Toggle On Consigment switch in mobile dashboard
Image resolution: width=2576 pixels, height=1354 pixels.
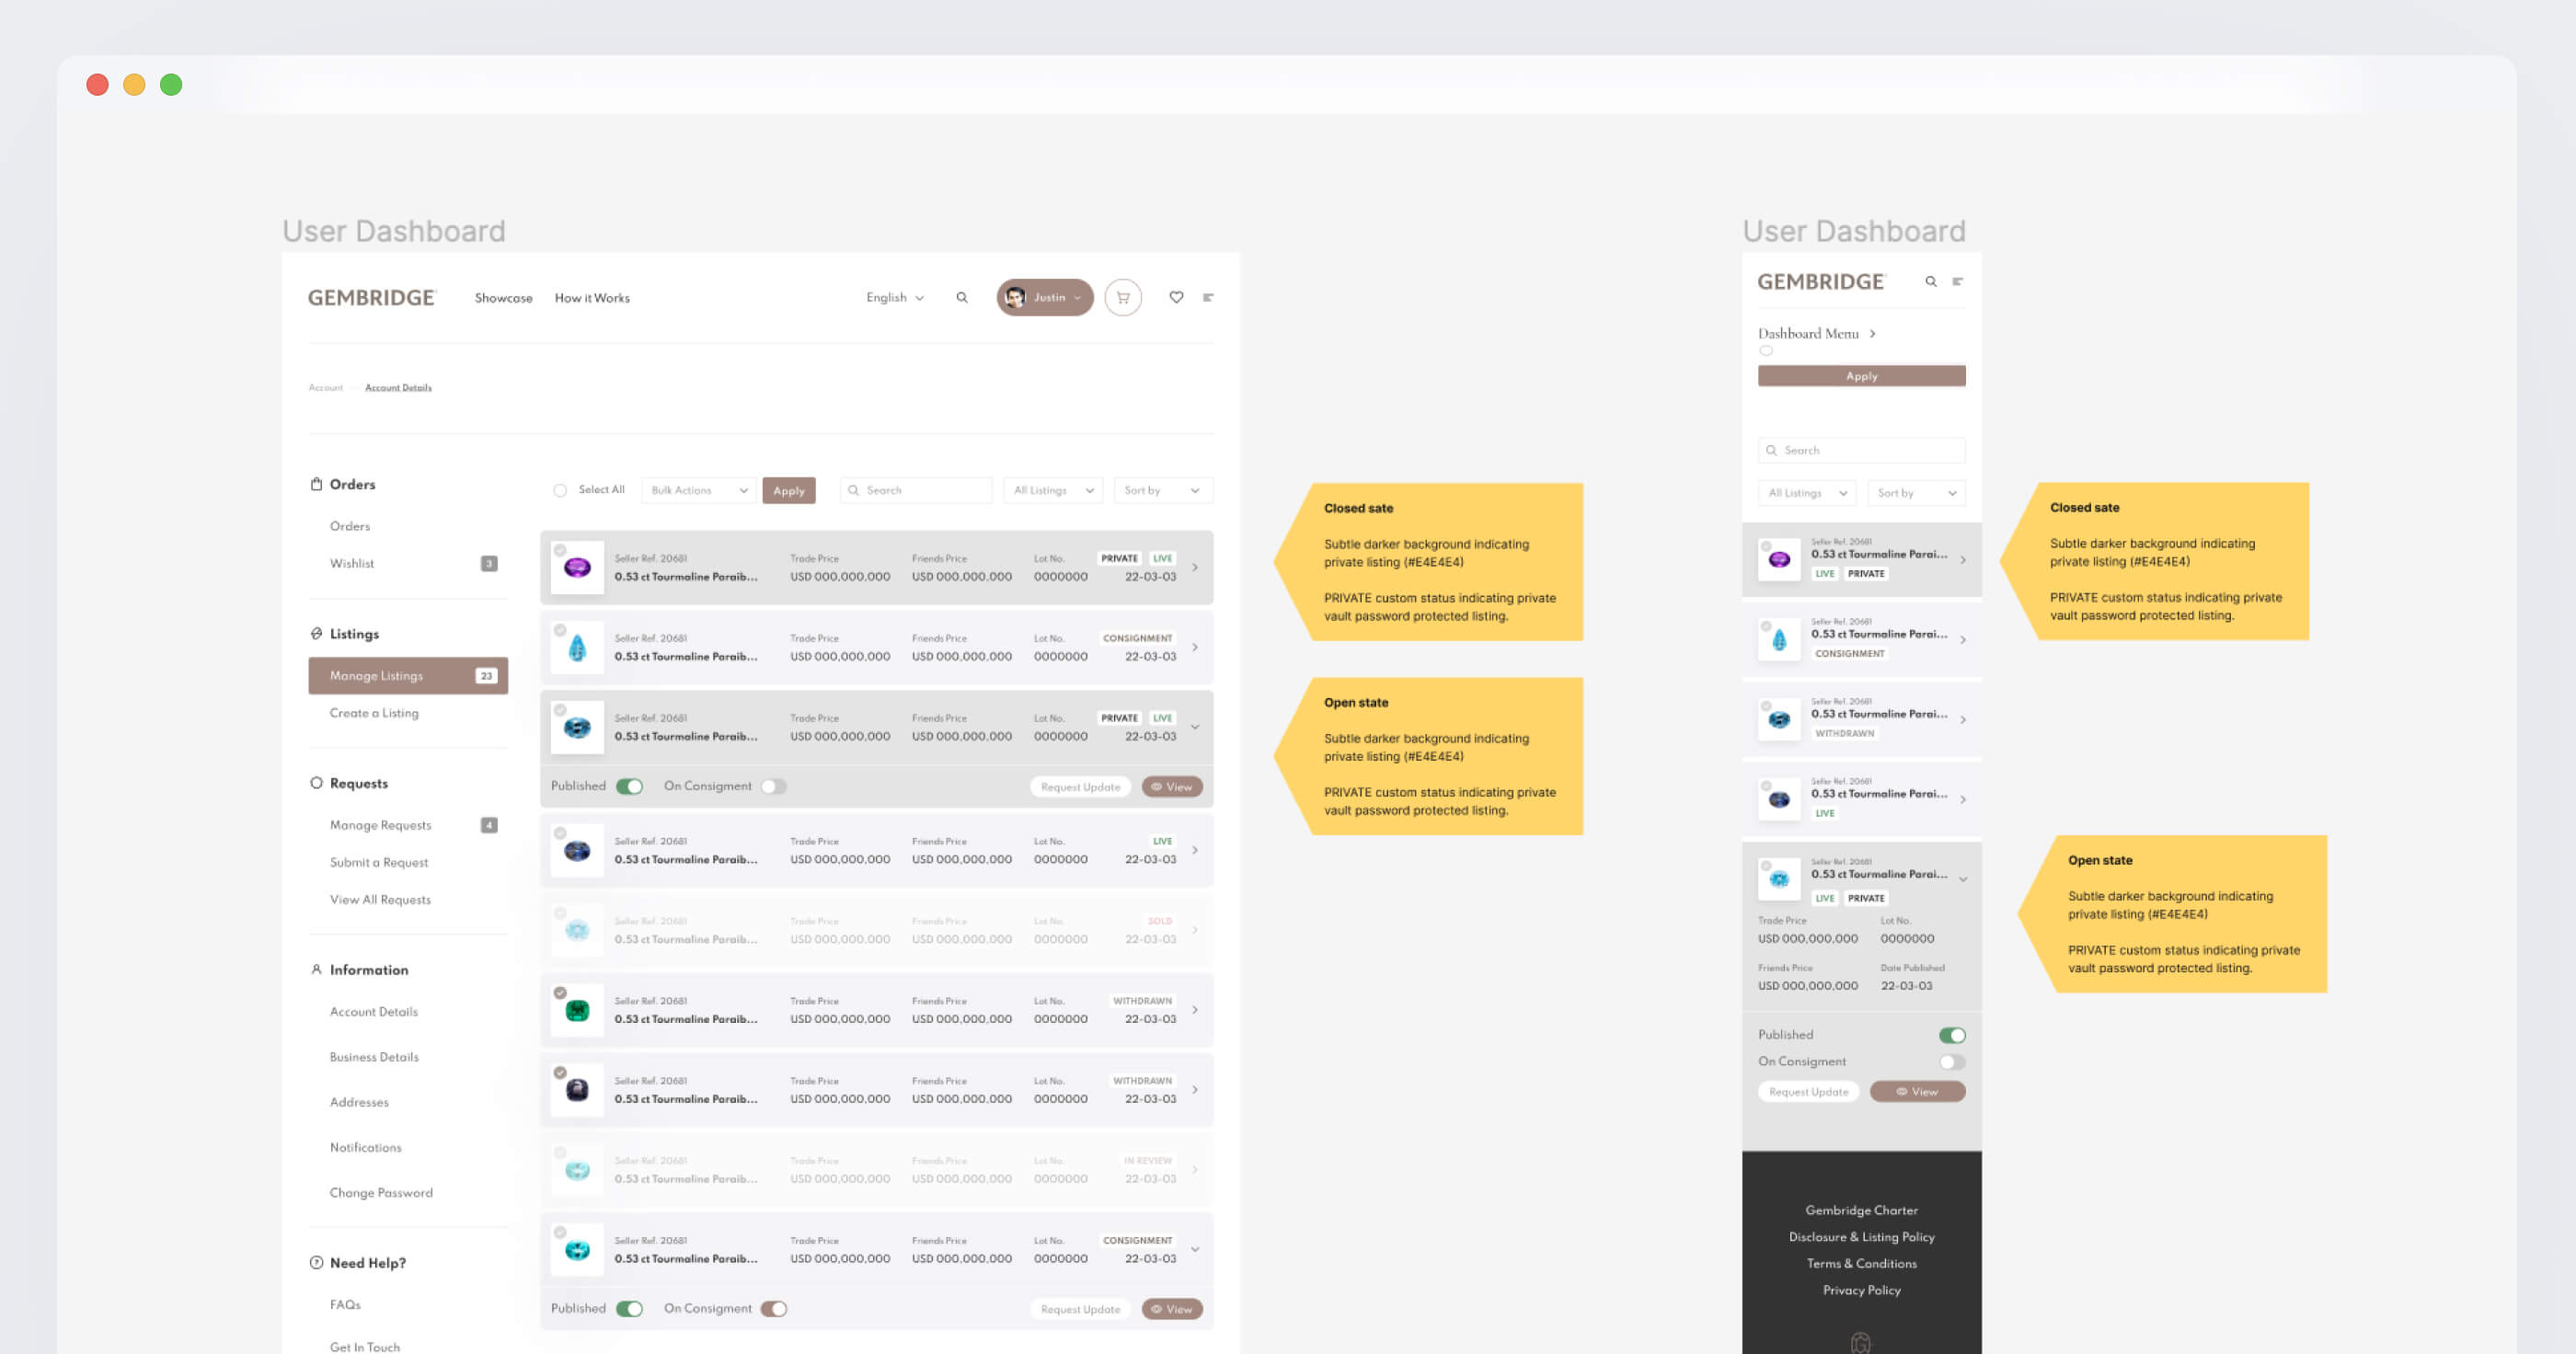(x=1952, y=1062)
